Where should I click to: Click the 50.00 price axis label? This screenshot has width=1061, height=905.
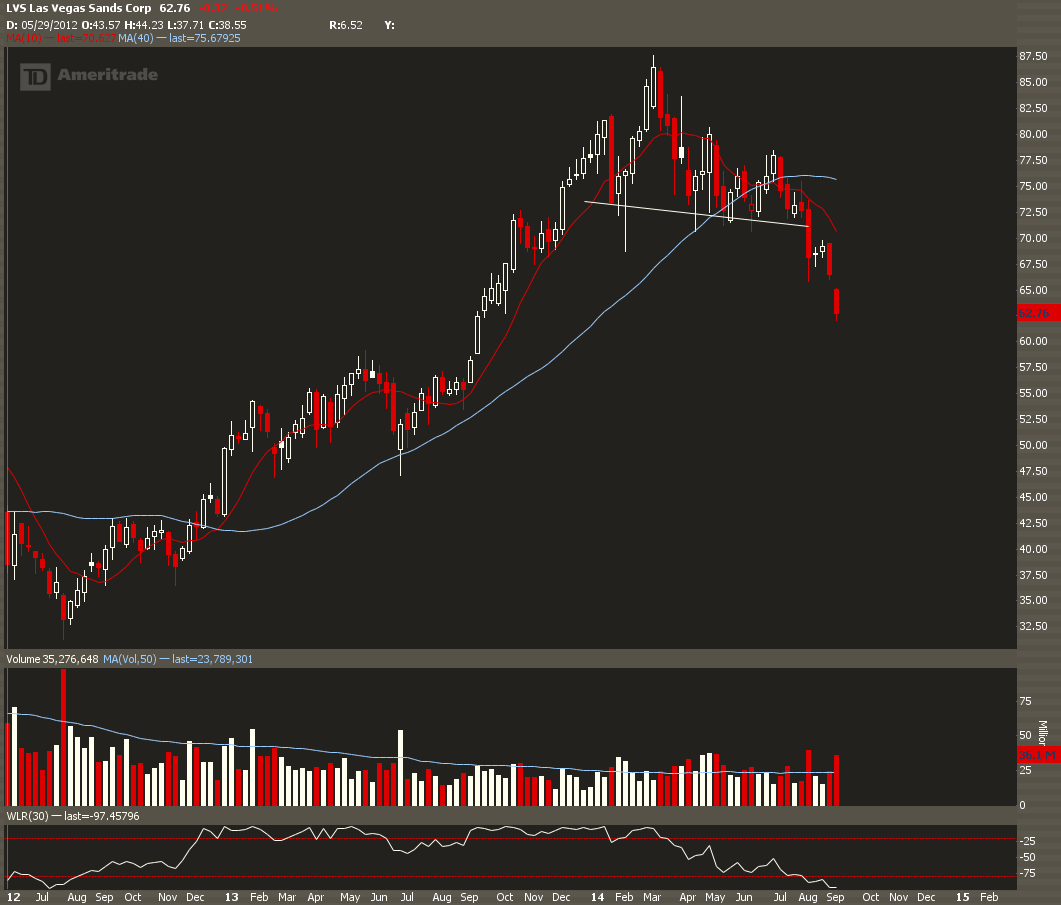1033,445
